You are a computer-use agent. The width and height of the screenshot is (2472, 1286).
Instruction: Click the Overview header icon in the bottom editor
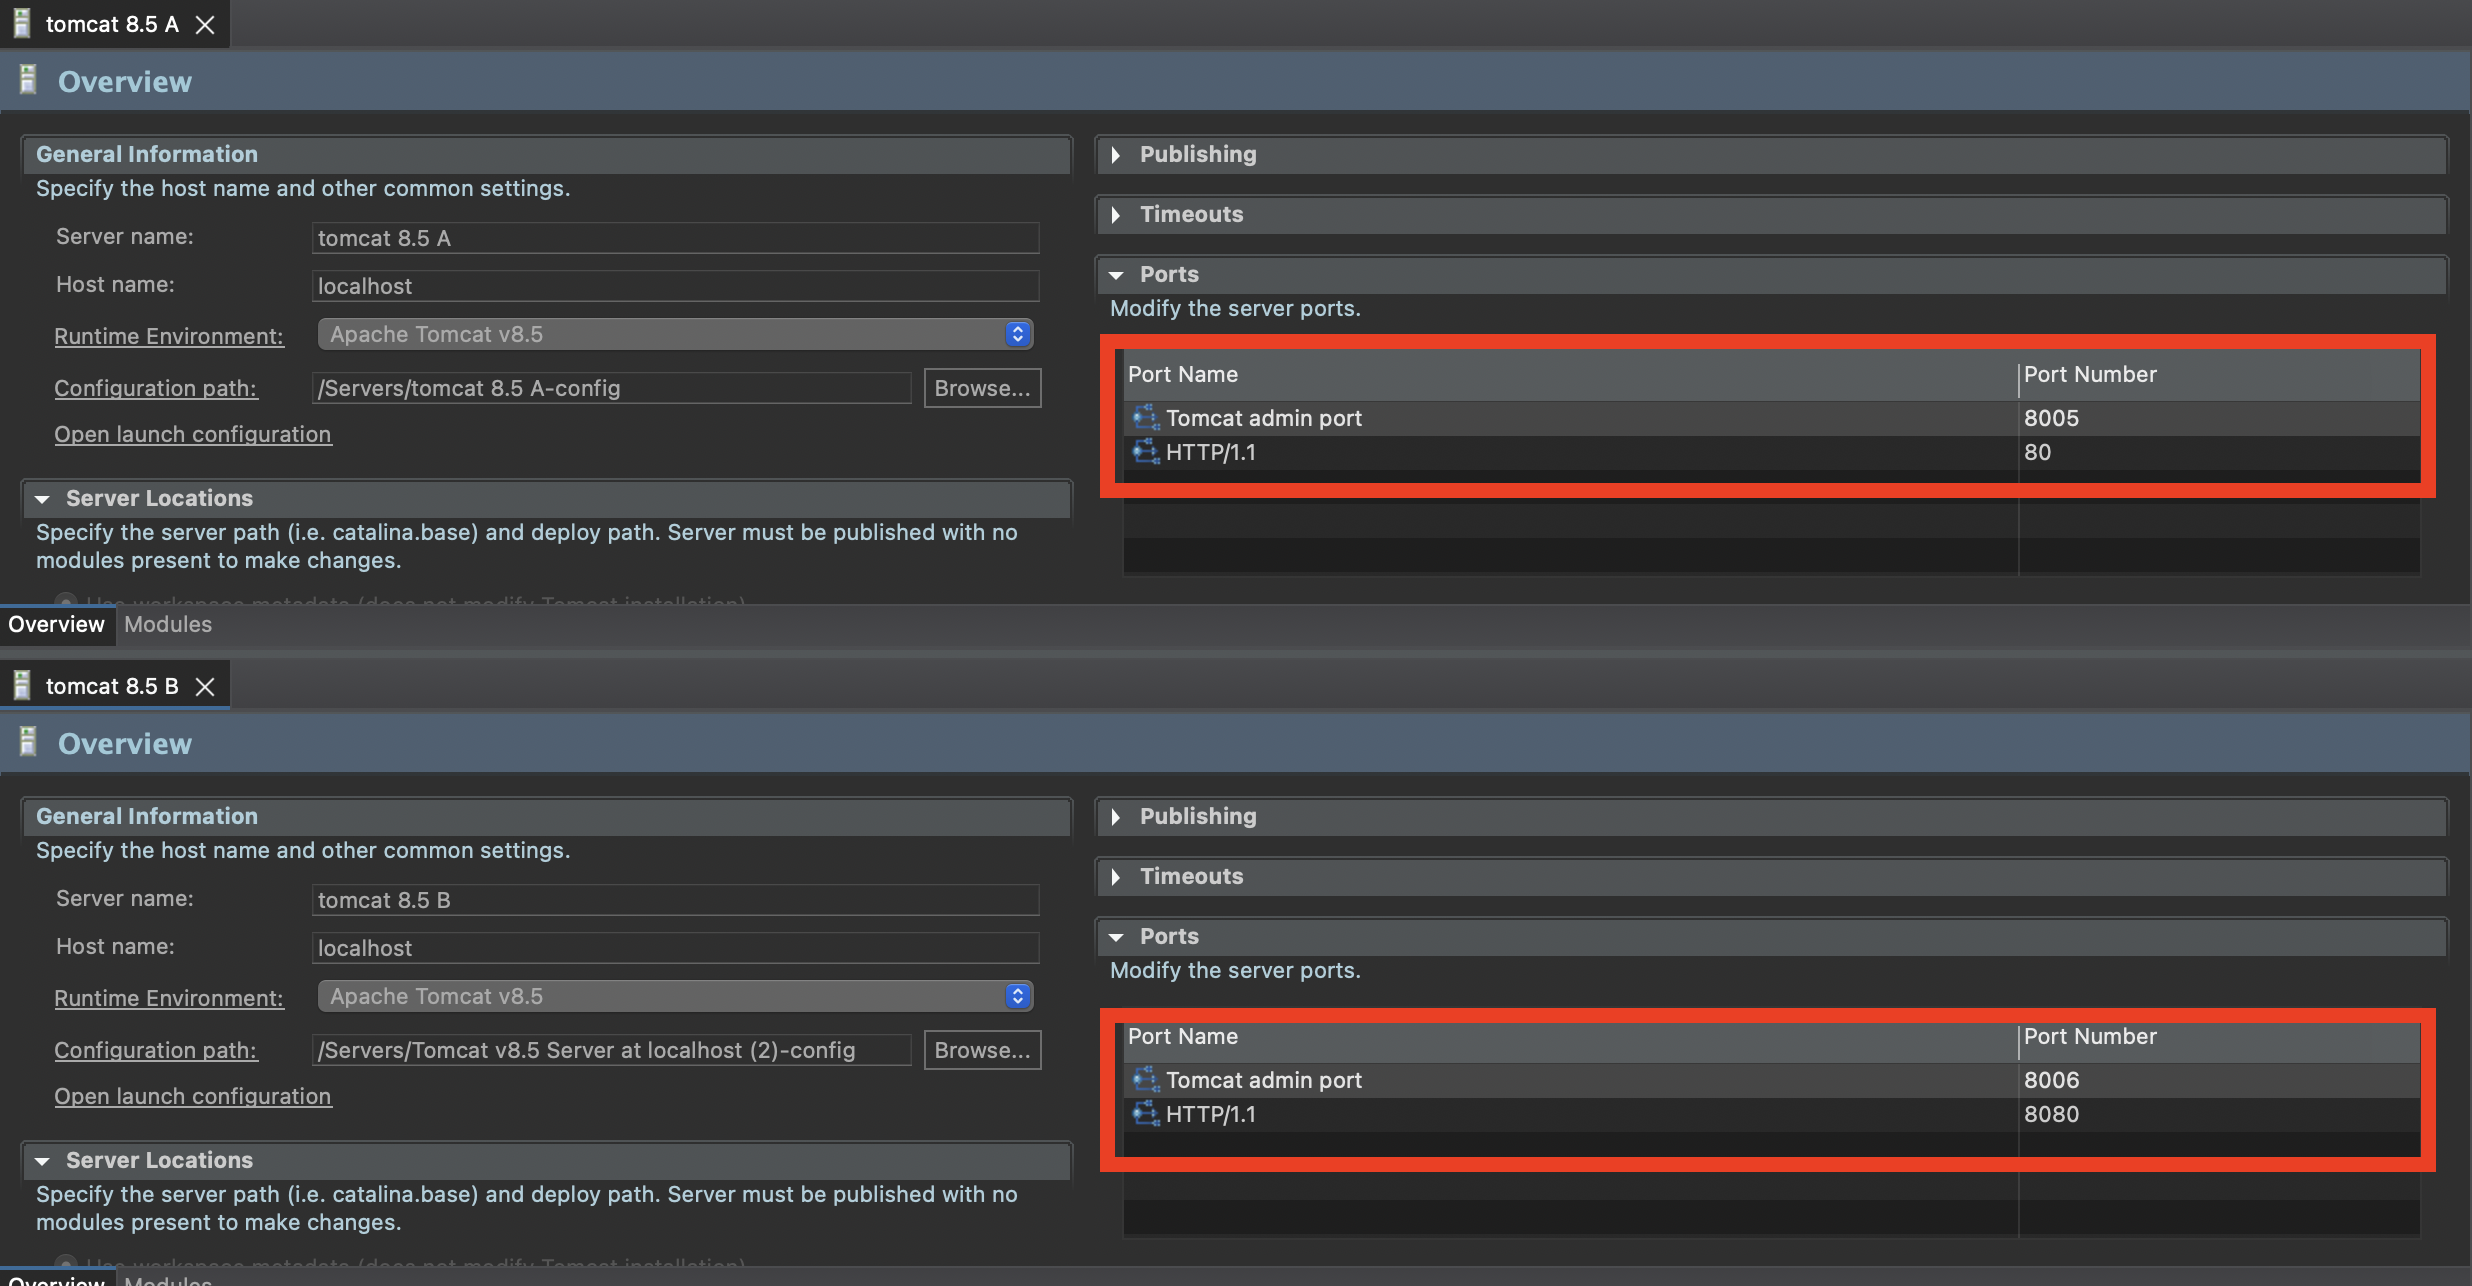click(x=28, y=743)
